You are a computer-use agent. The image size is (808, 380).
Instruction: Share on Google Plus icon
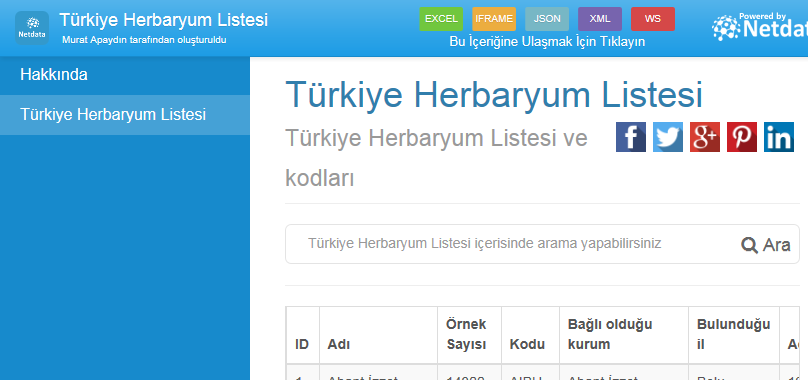[705, 137]
